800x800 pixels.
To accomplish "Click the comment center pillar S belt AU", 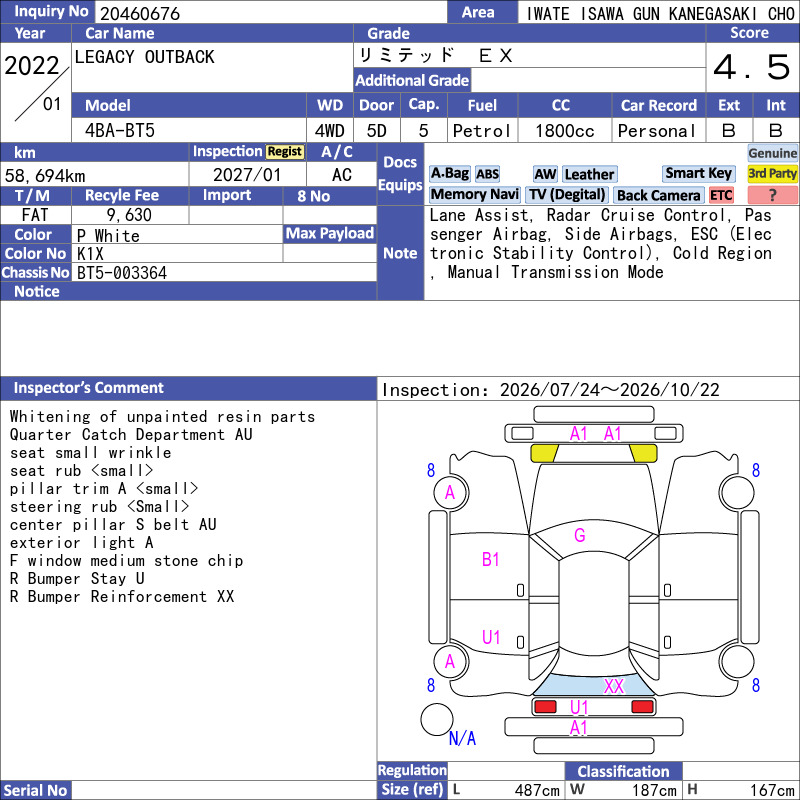I will point(113,524).
